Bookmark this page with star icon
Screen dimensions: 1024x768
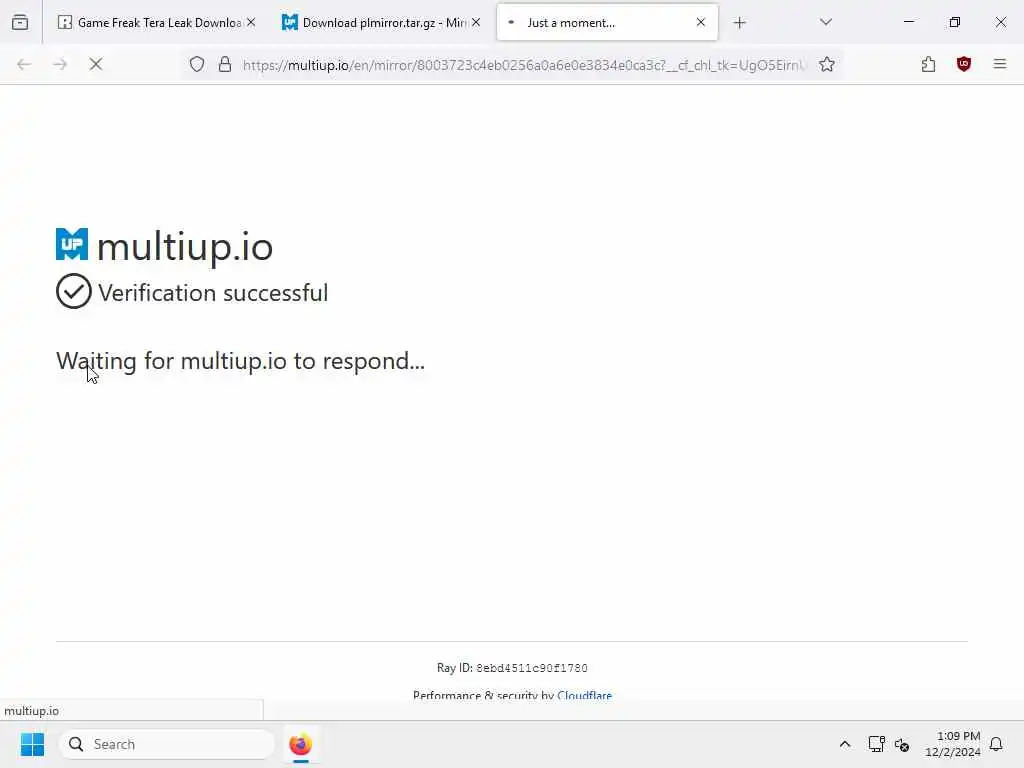point(827,64)
